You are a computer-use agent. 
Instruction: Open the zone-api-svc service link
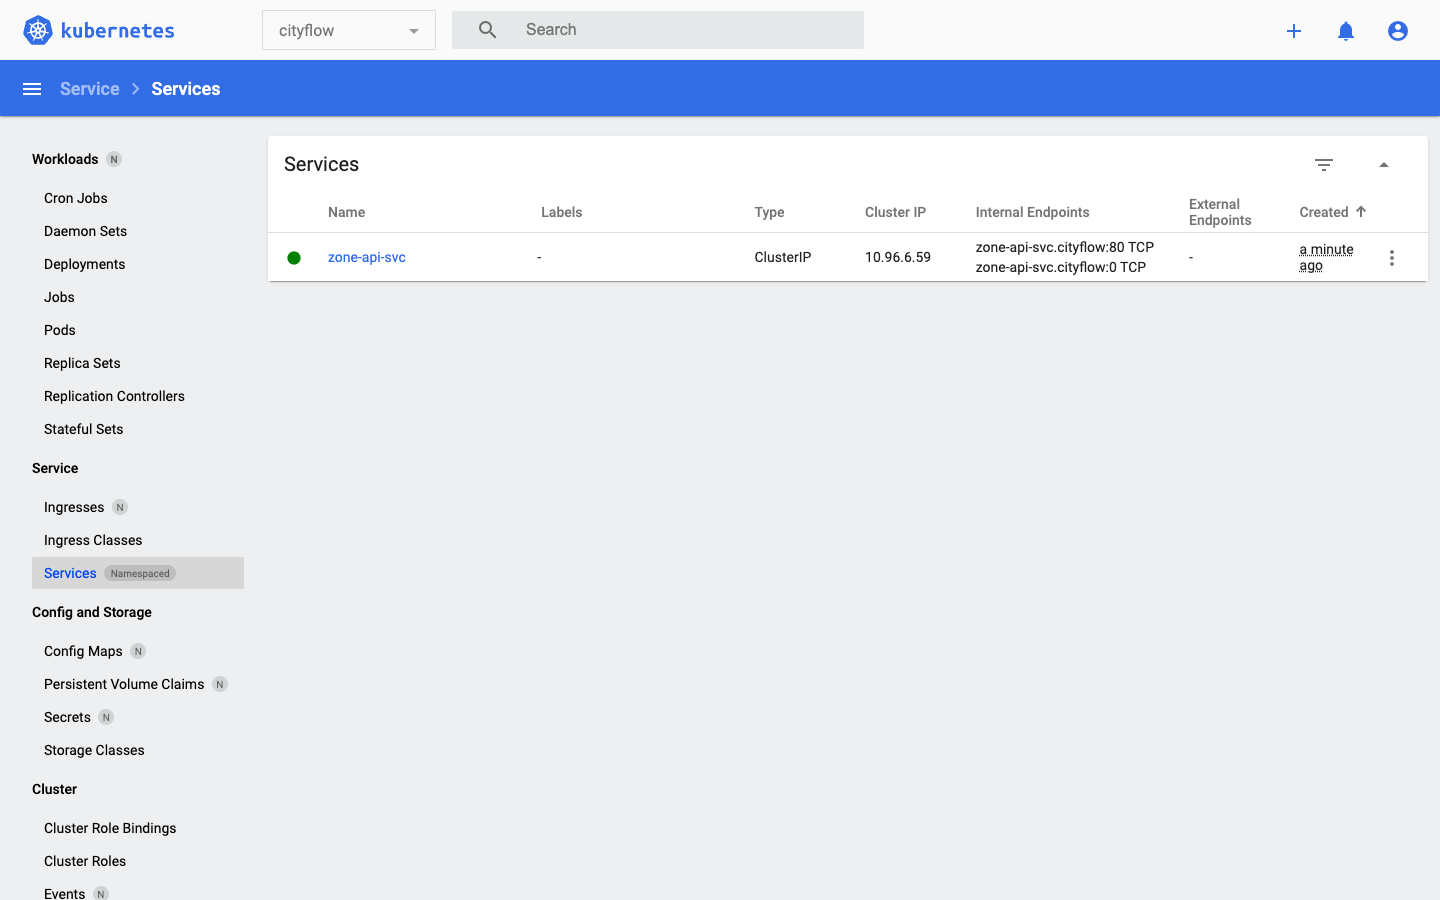point(367,257)
